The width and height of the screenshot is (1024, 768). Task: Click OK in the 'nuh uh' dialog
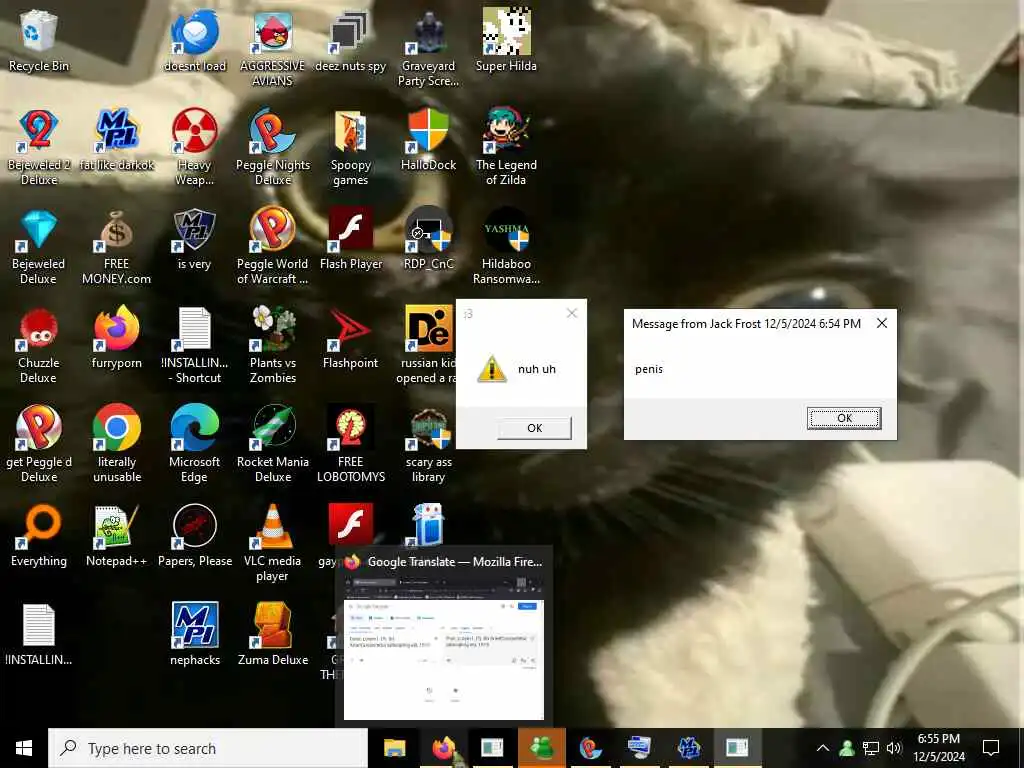click(x=534, y=428)
